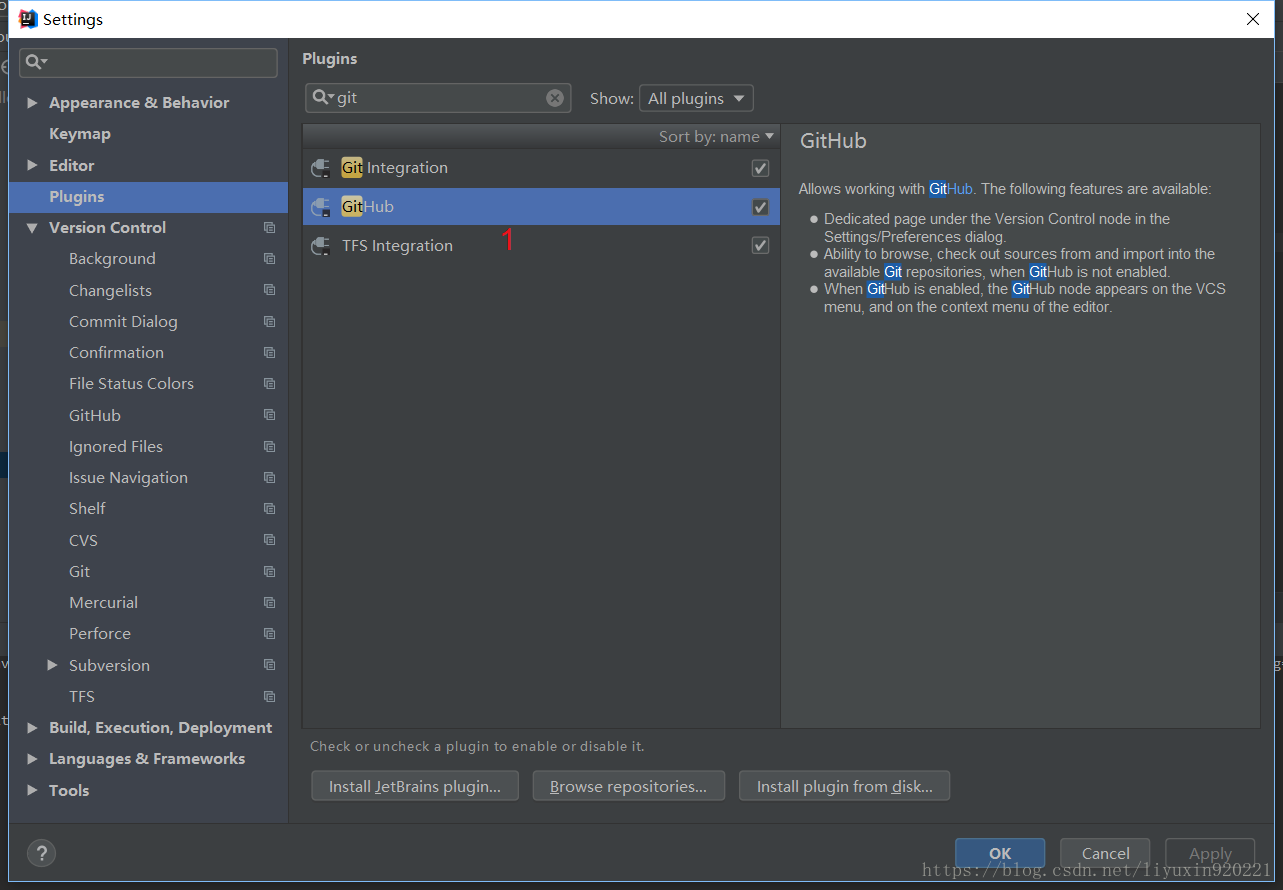Click Install JetBrains plugin button
Screen dimensions: 1283x890
(415, 786)
